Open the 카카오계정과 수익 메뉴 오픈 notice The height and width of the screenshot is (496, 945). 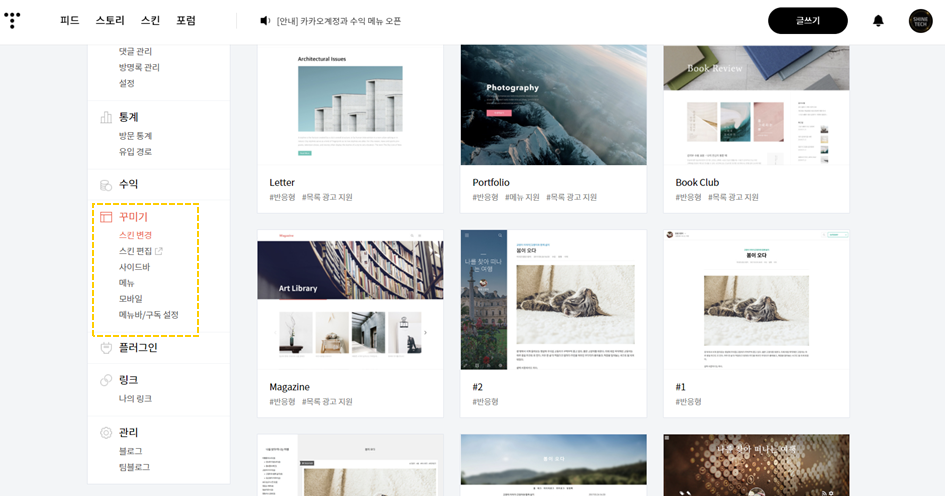pos(339,21)
